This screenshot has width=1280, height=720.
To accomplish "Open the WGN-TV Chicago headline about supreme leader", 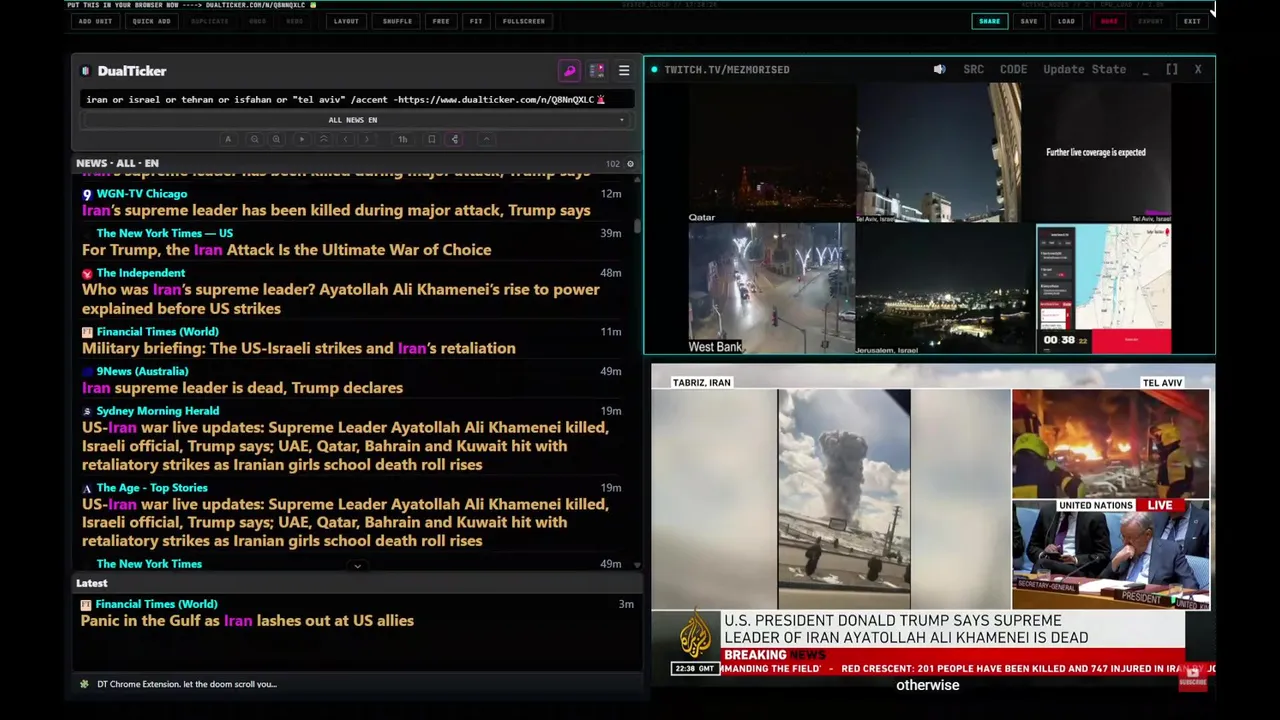I will coord(336,211).
